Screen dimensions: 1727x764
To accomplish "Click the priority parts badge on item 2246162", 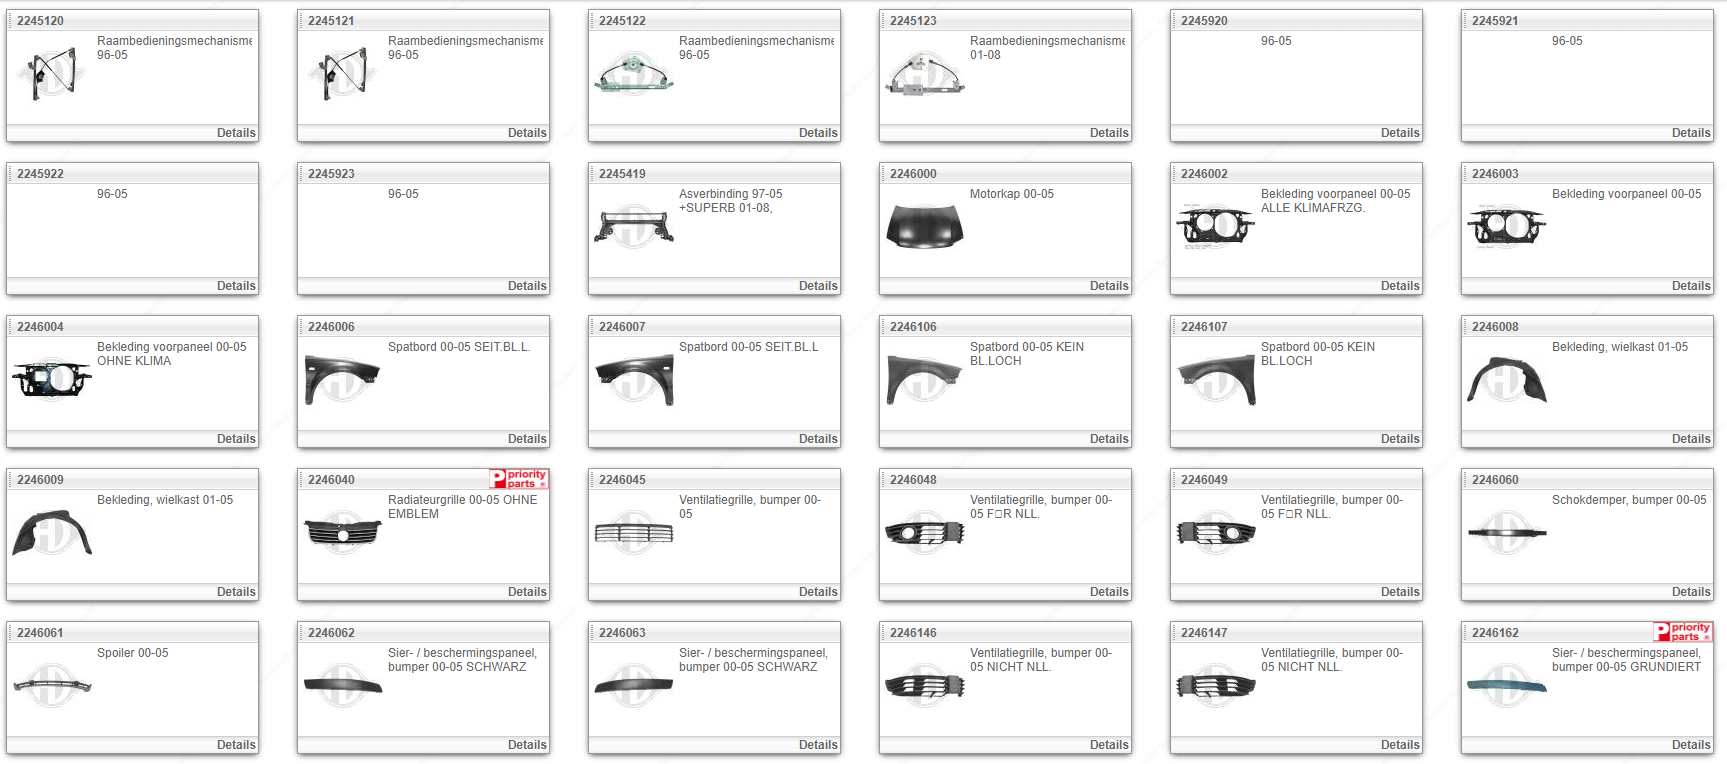I will [x=1683, y=632].
